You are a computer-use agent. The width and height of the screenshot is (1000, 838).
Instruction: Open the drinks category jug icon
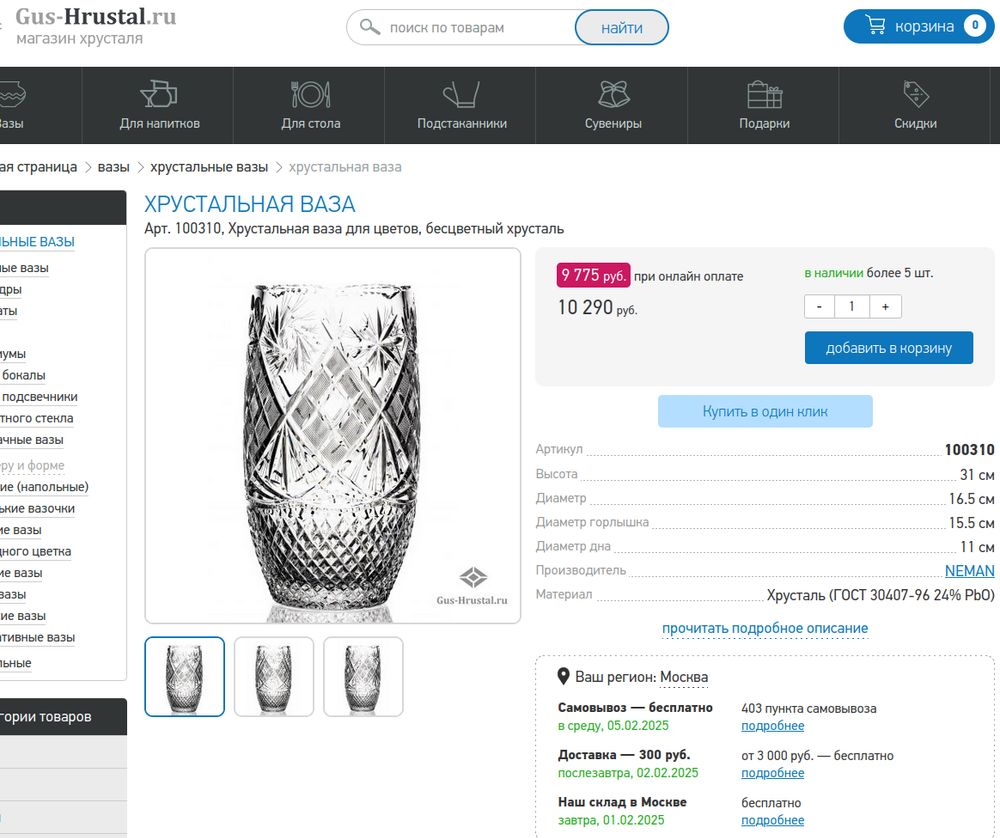click(x=159, y=95)
